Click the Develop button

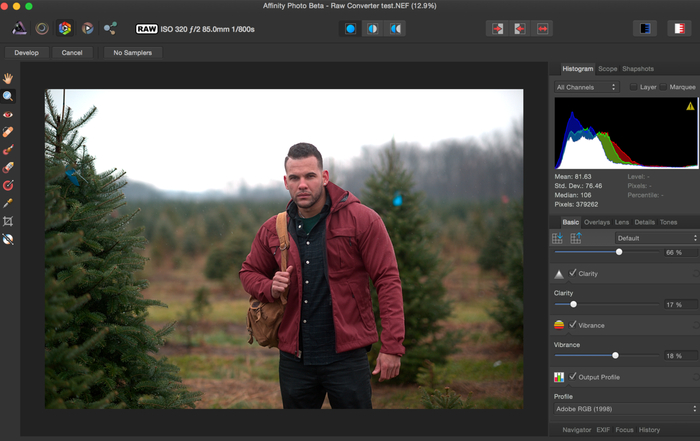(x=26, y=52)
